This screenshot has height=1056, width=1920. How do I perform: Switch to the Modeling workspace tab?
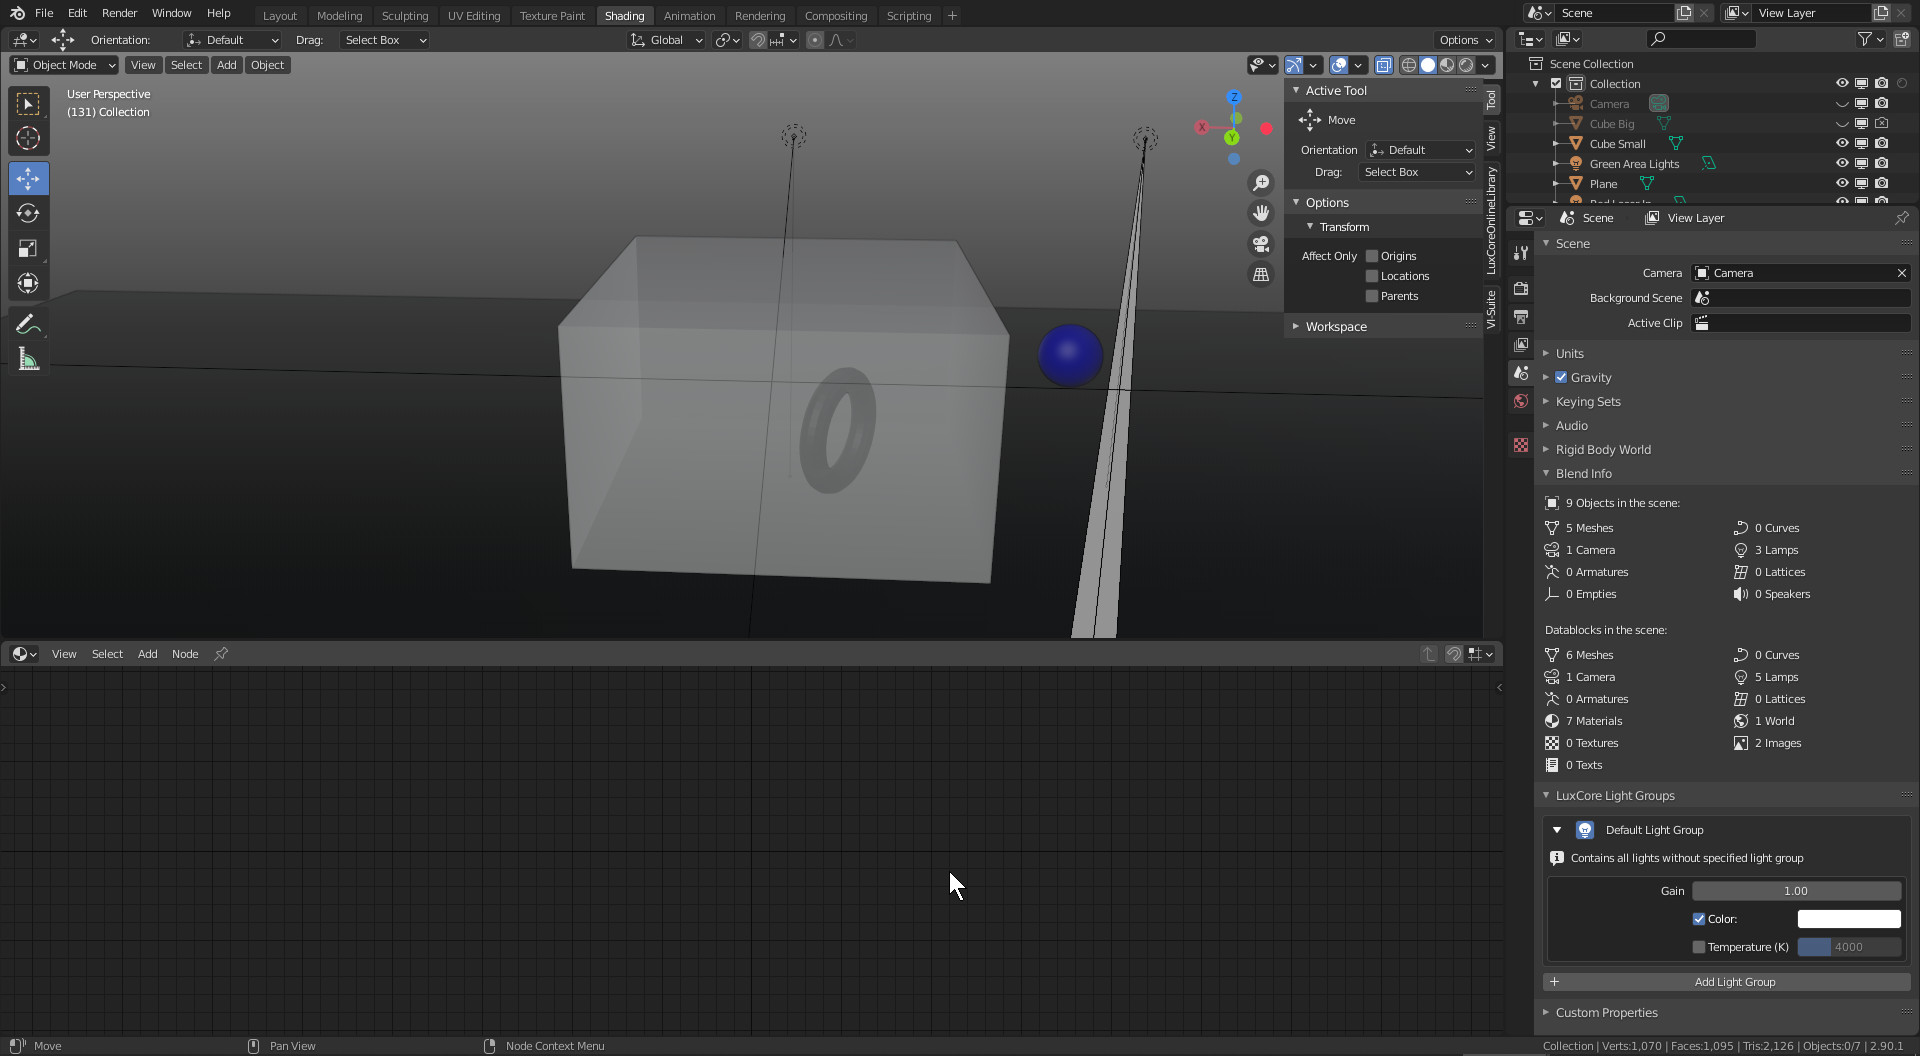pyautogui.click(x=339, y=16)
